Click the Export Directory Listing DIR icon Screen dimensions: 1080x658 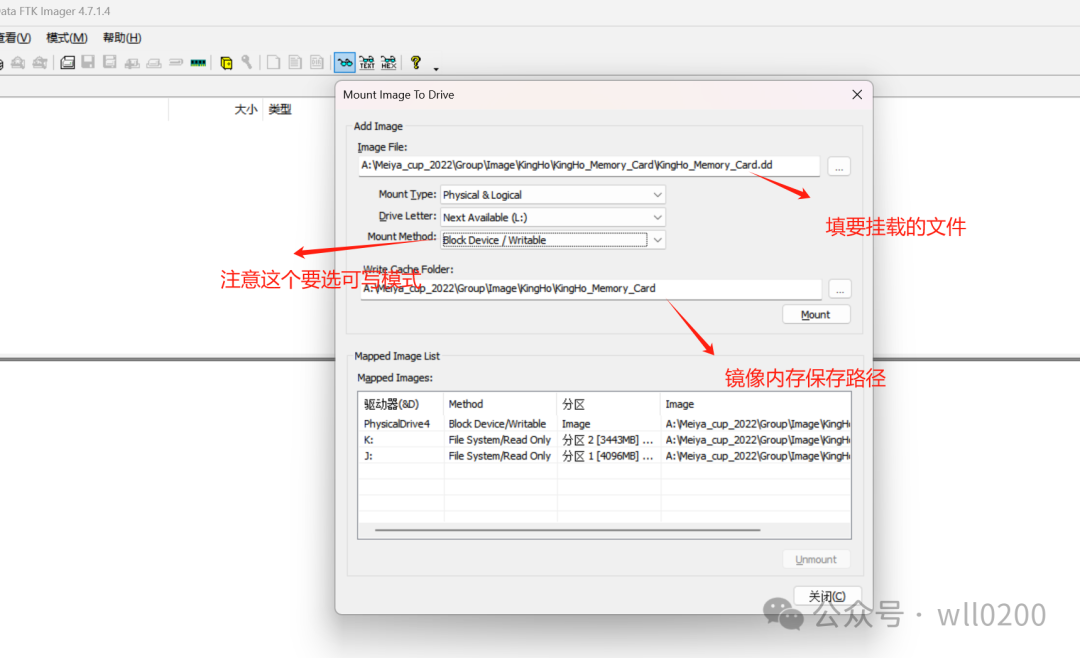click(x=316, y=63)
